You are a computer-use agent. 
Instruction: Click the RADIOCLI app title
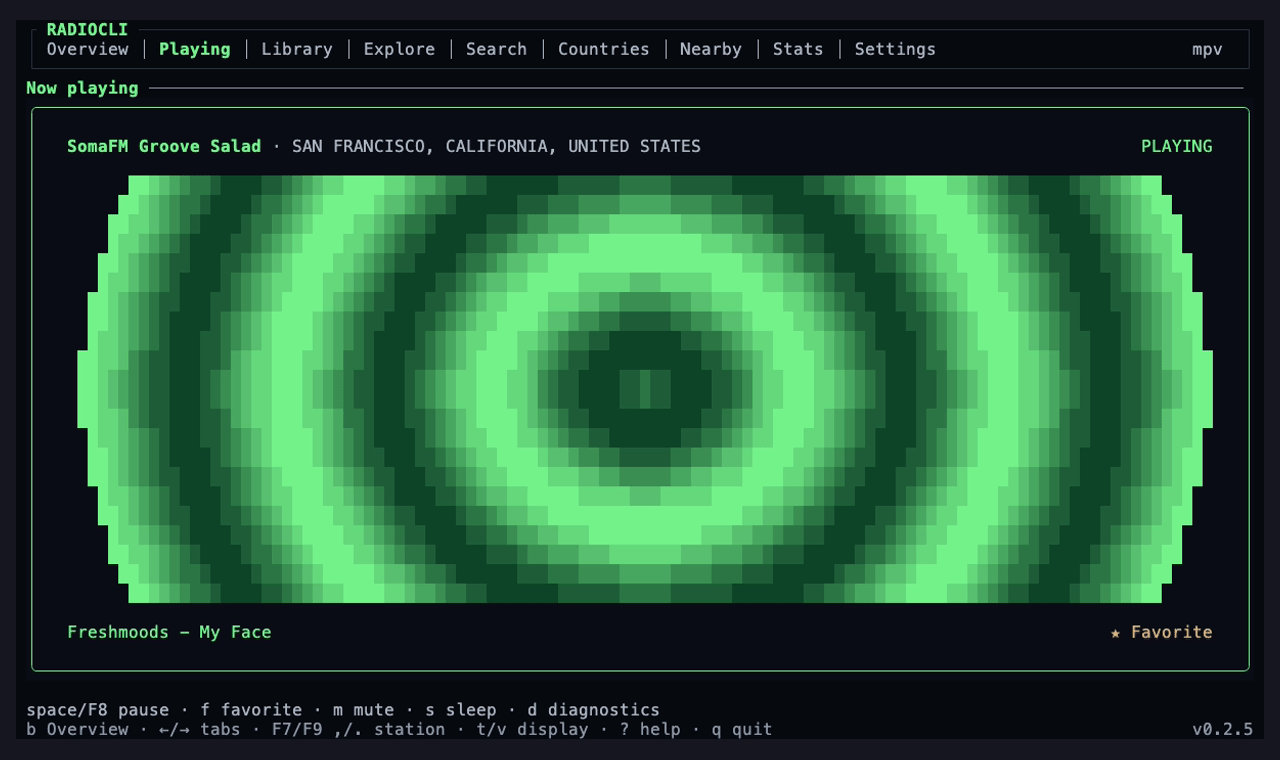coord(87,30)
